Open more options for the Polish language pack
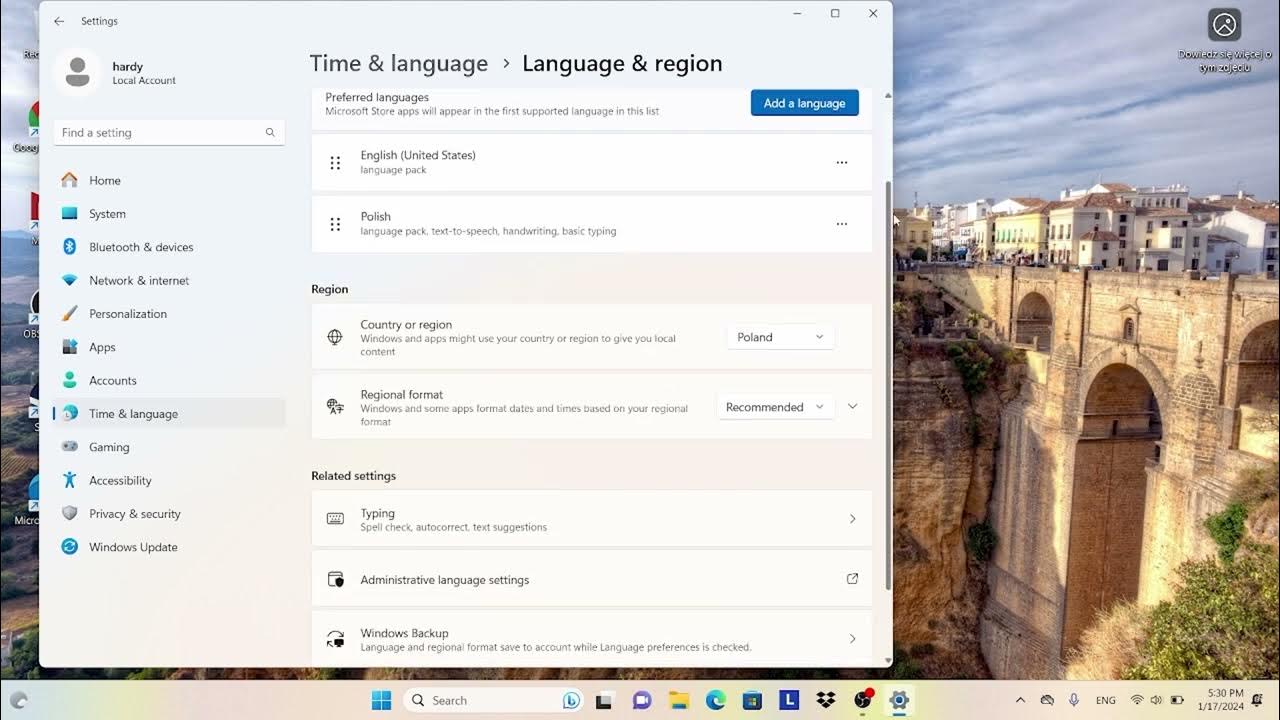 pos(842,223)
